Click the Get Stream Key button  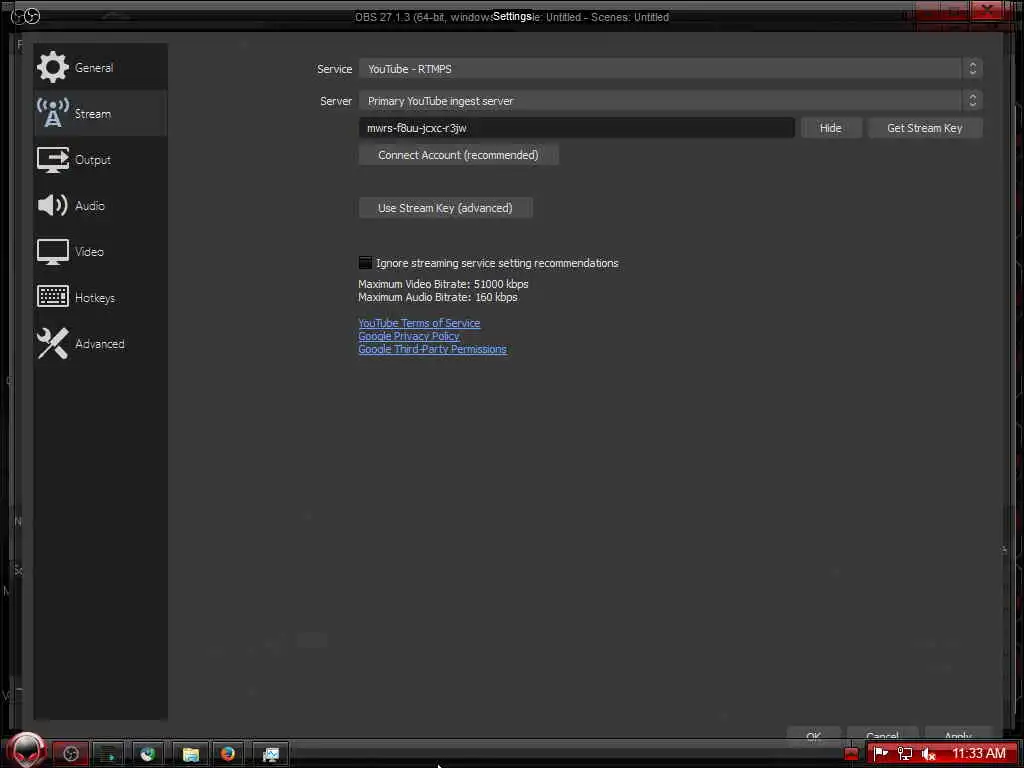pos(925,128)
